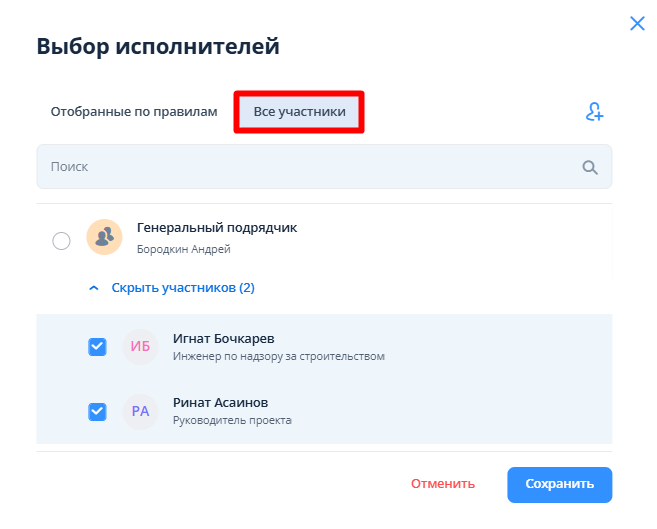Image resolution: width=657 pixels, height=529 pixels.
Task: Click the Генеральный подрядчик group title
Action: [216, 228]
